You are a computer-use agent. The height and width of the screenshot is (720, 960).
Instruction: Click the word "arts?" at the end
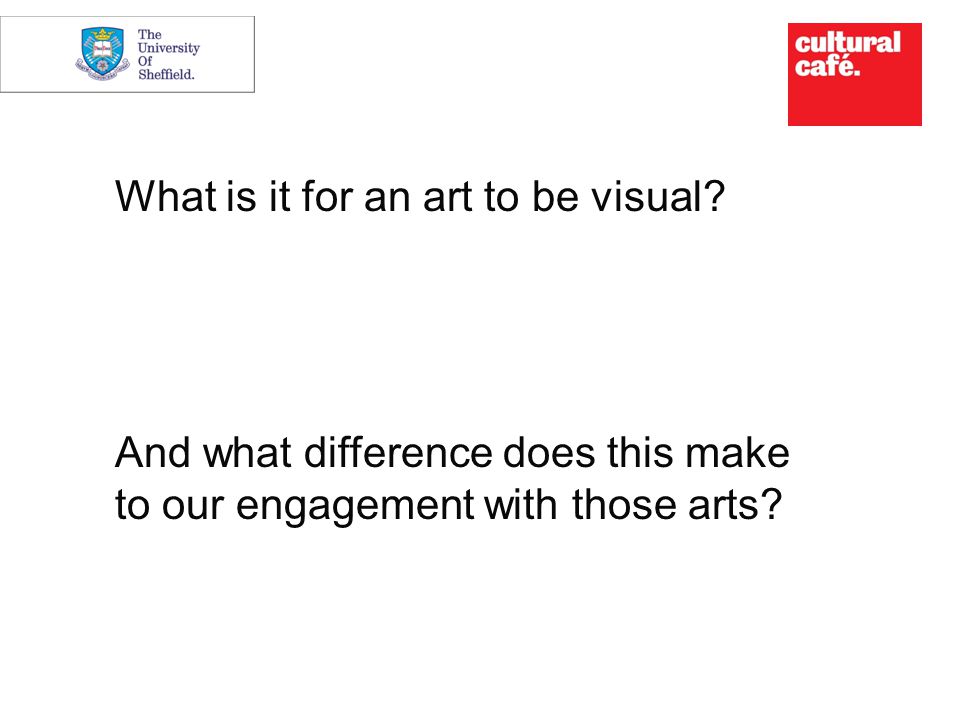click(735, 505)
